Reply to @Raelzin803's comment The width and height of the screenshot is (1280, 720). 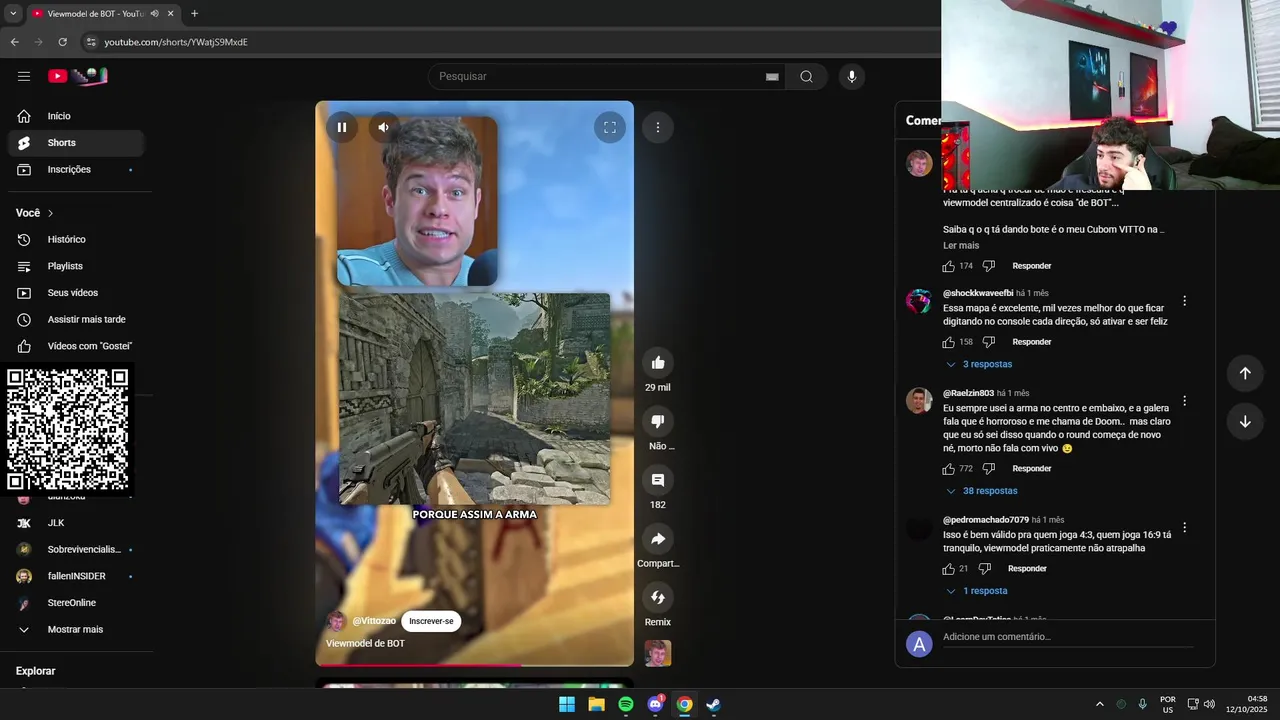point(1031,469)
